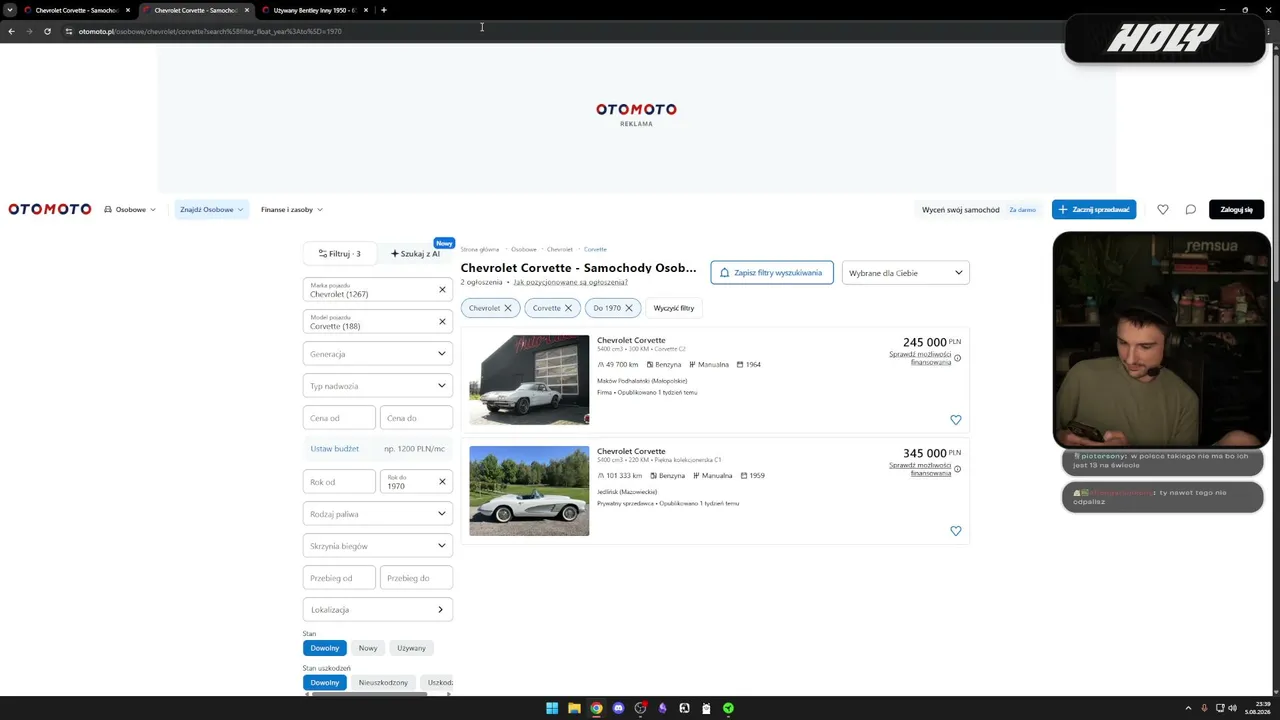
Task: Expand the Typ nadwozia dropdown
Action: pyautogui.click(x=378, y=386)
